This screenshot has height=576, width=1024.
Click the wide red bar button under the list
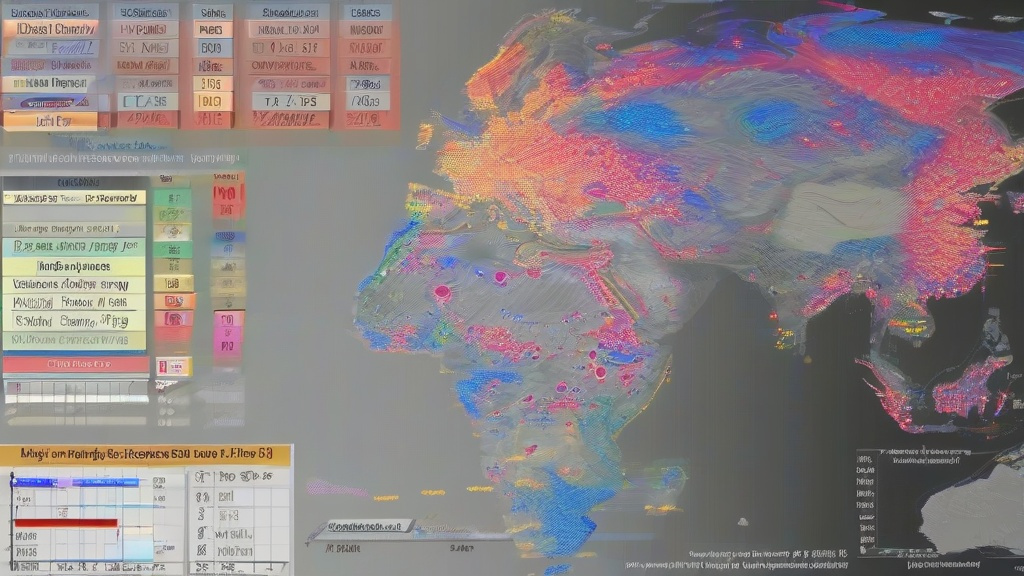(x=75, y=365)
